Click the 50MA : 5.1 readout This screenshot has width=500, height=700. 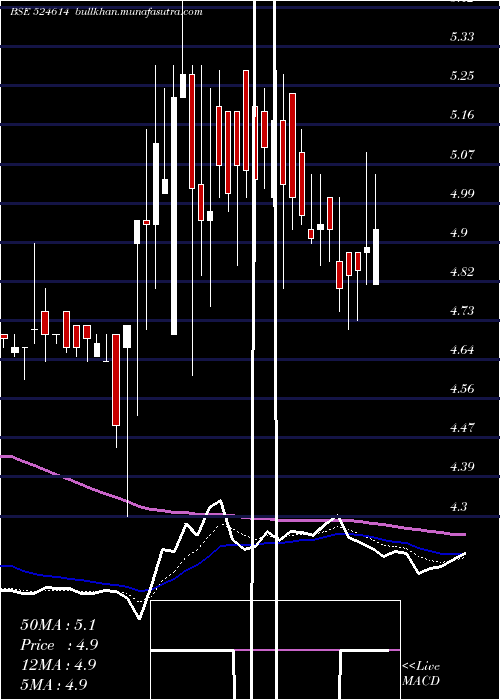(58, 625)
